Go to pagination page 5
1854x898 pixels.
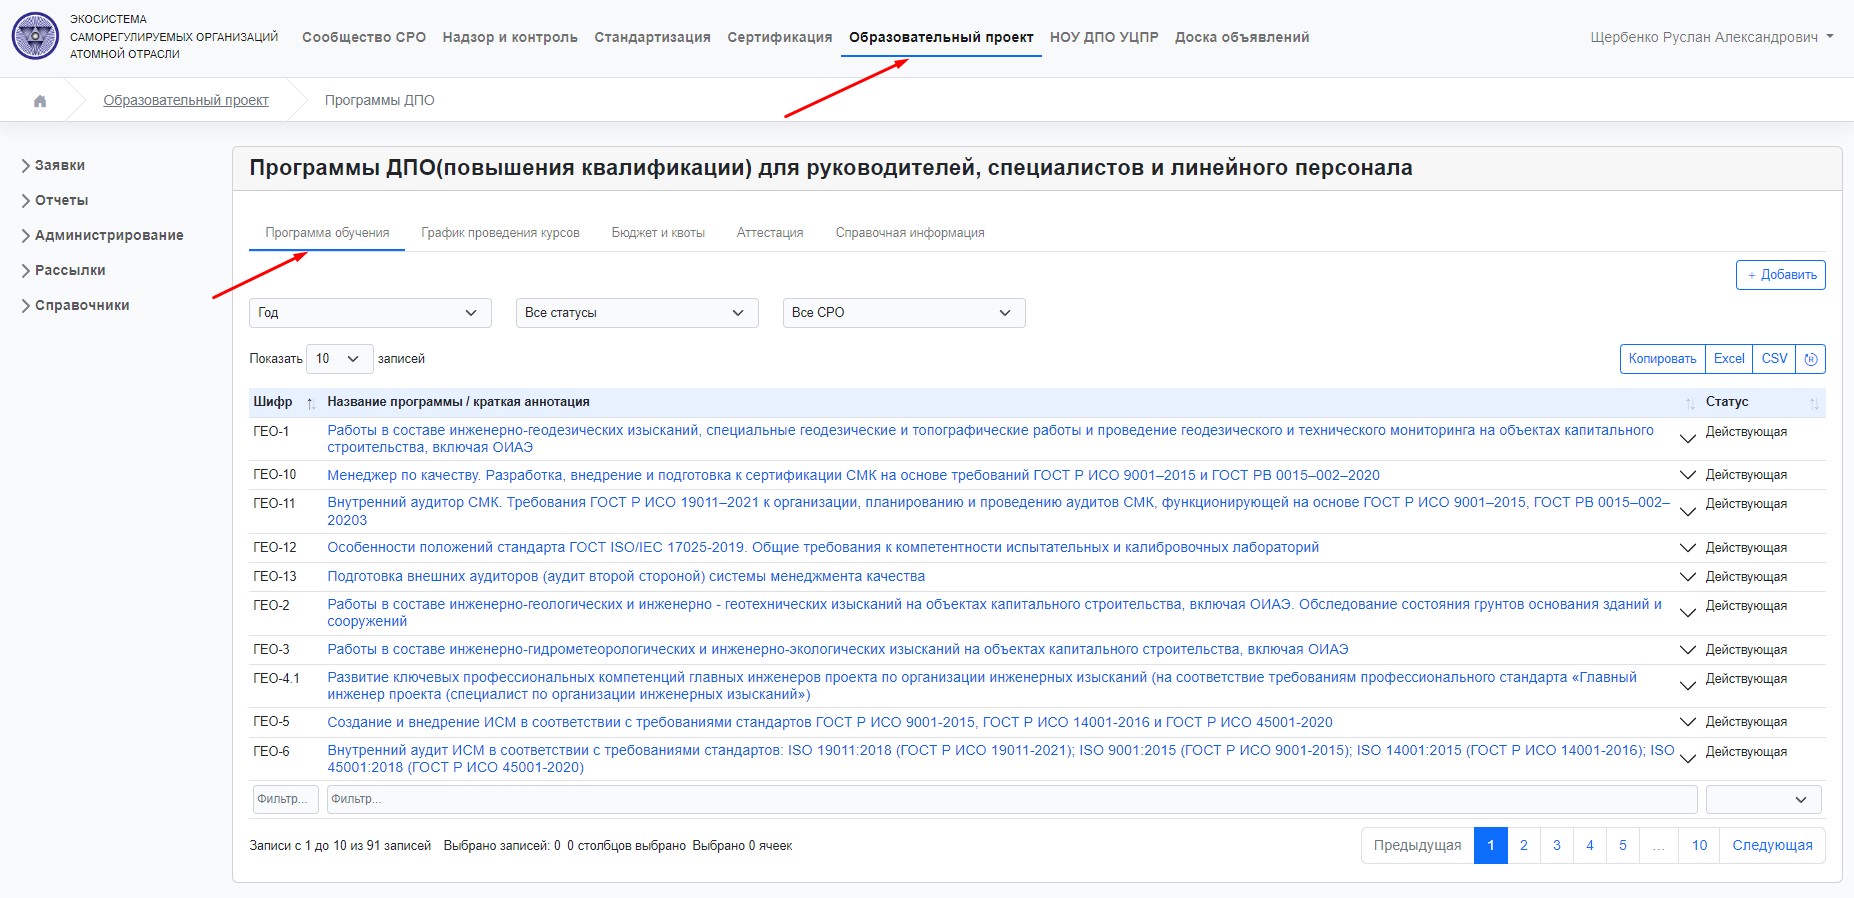tap(1623, 846)
